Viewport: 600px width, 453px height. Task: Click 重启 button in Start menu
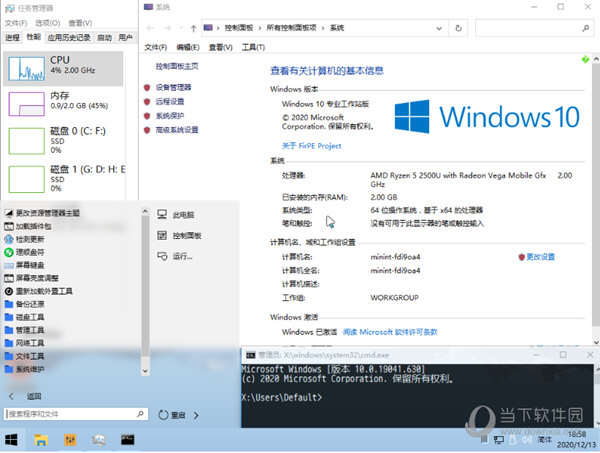[172, 416]
